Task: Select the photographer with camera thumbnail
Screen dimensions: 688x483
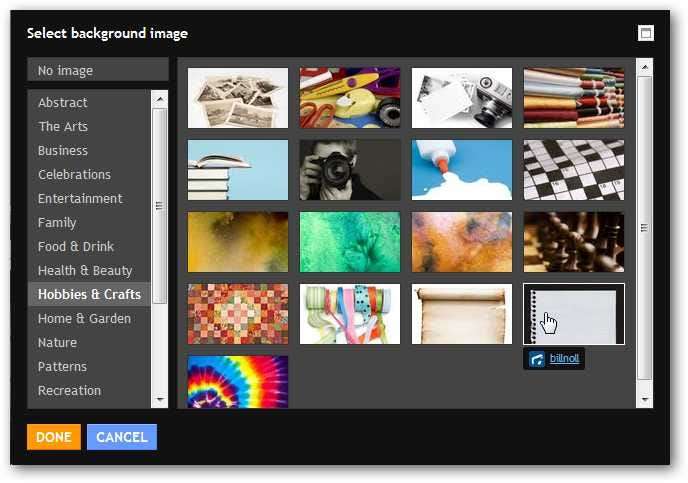Action: tap(350, 170)
